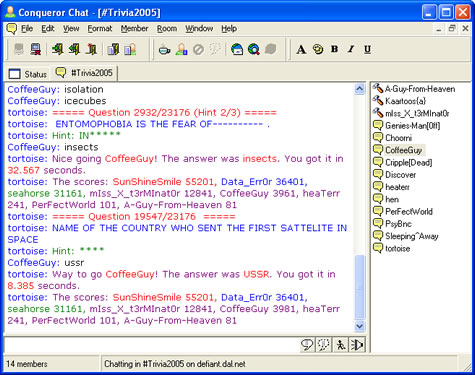Open the Help menu
475x375 pixels.
[229, 29]
